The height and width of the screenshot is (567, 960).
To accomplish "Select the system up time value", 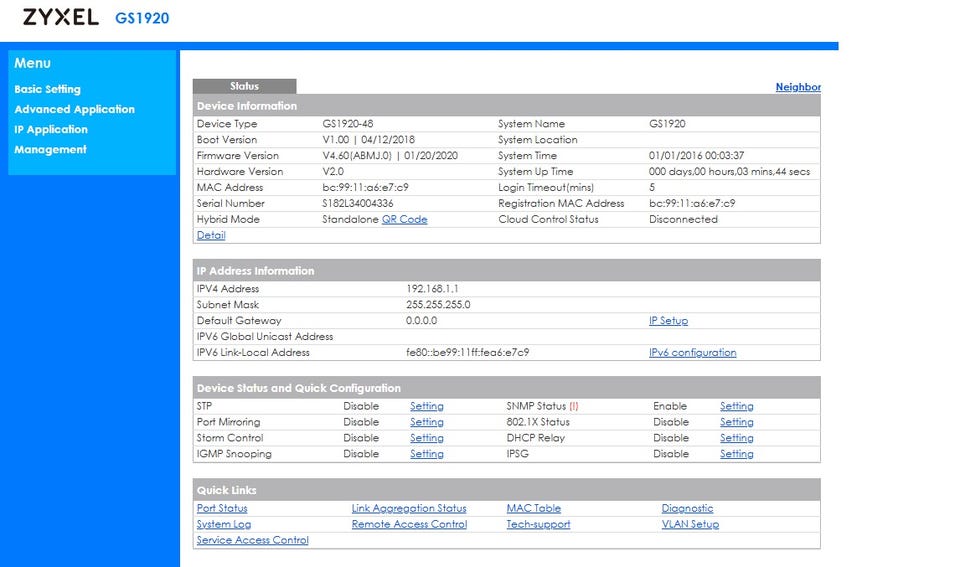I will click(729, 171).
